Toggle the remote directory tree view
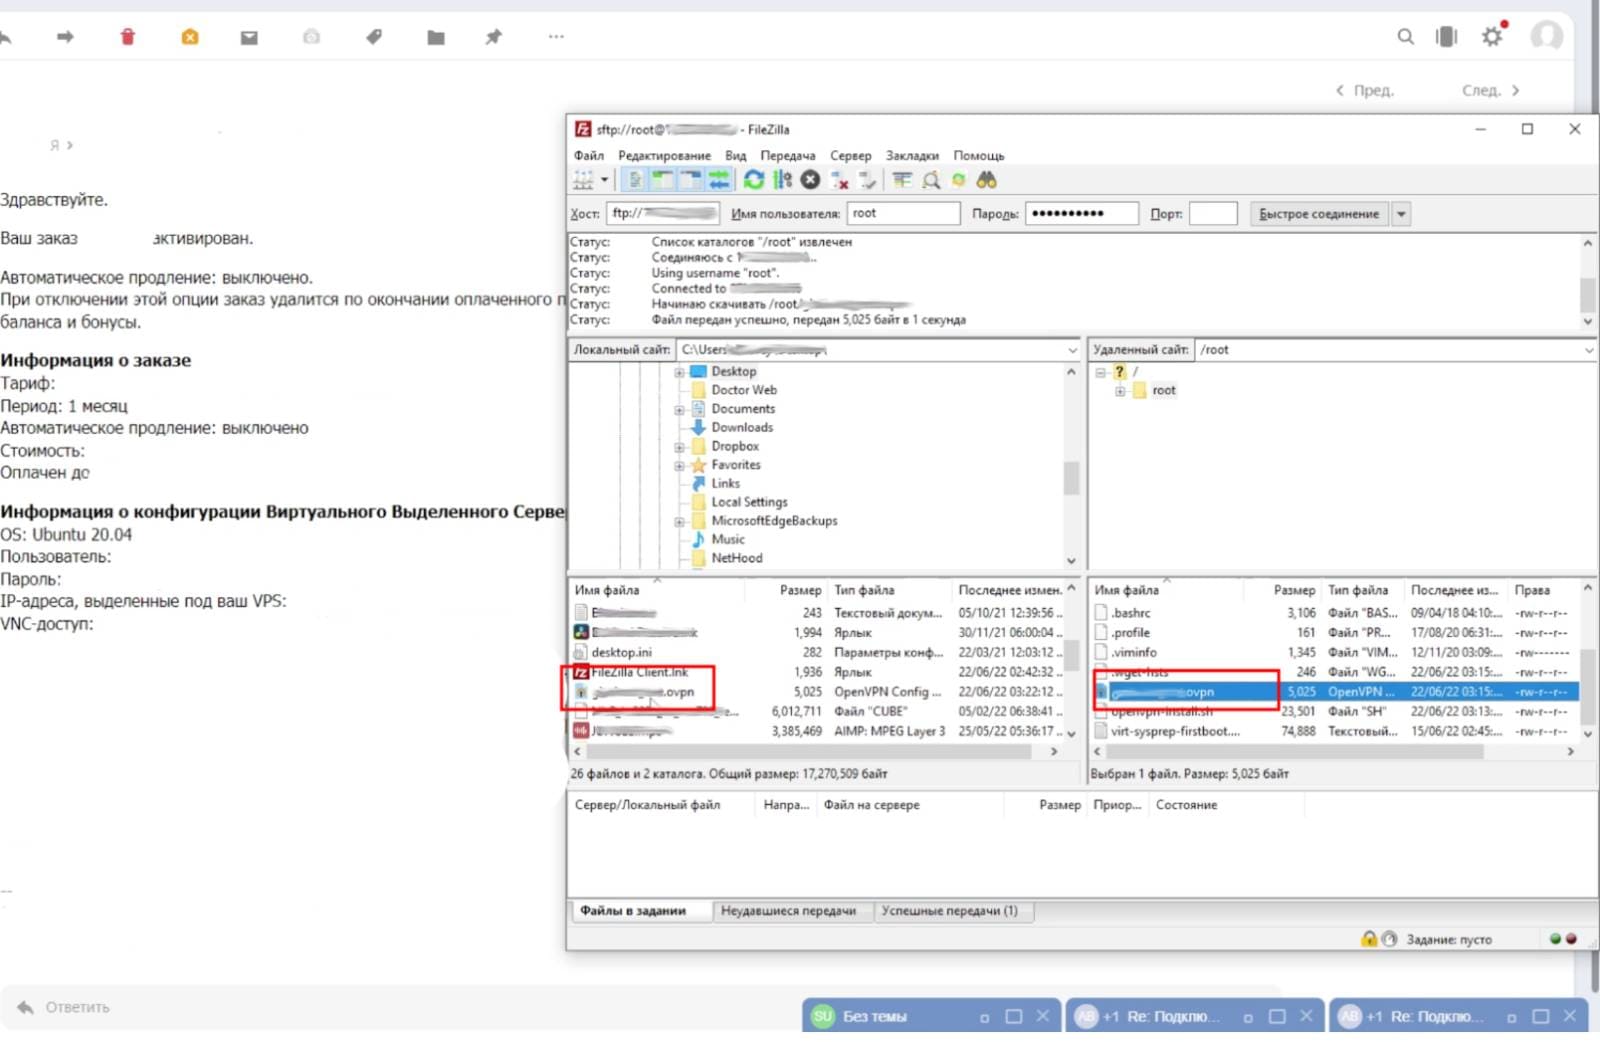 click(x=690, y=180)
